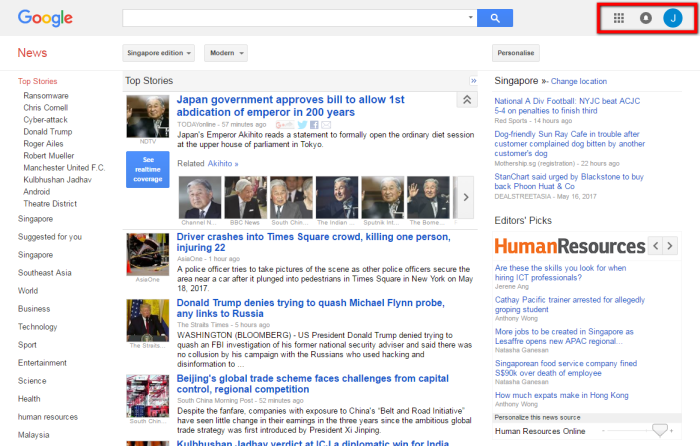Open Science section
Image resolution: width=700 pixels, height=446 pixels.
(32, 381)
